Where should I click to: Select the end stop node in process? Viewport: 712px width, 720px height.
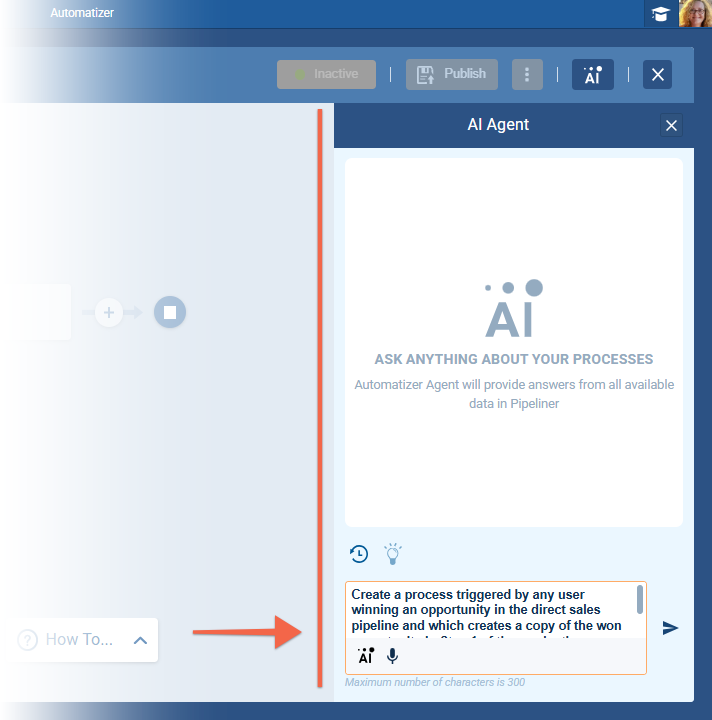(x=170, y=313)
